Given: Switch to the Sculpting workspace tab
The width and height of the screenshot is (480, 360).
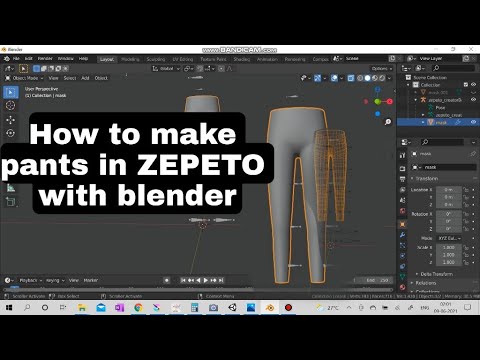Looking at the screenshot, I should [x=156, y=59].
